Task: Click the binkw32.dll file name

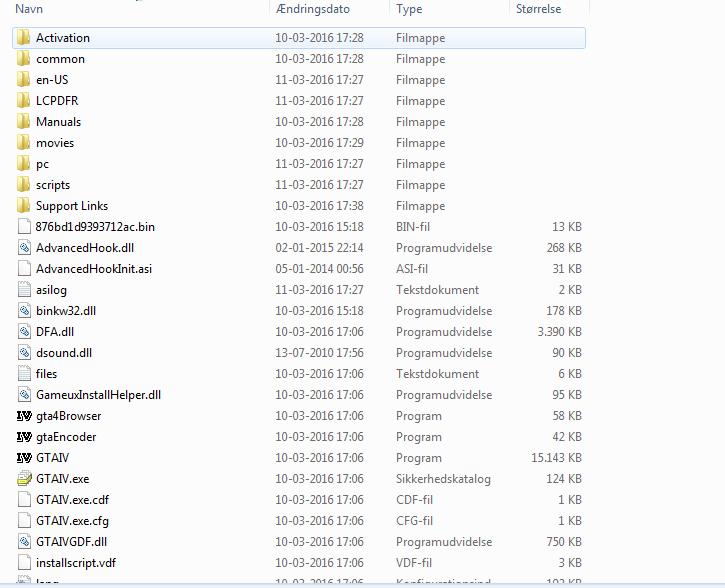Action: (66, 311)
